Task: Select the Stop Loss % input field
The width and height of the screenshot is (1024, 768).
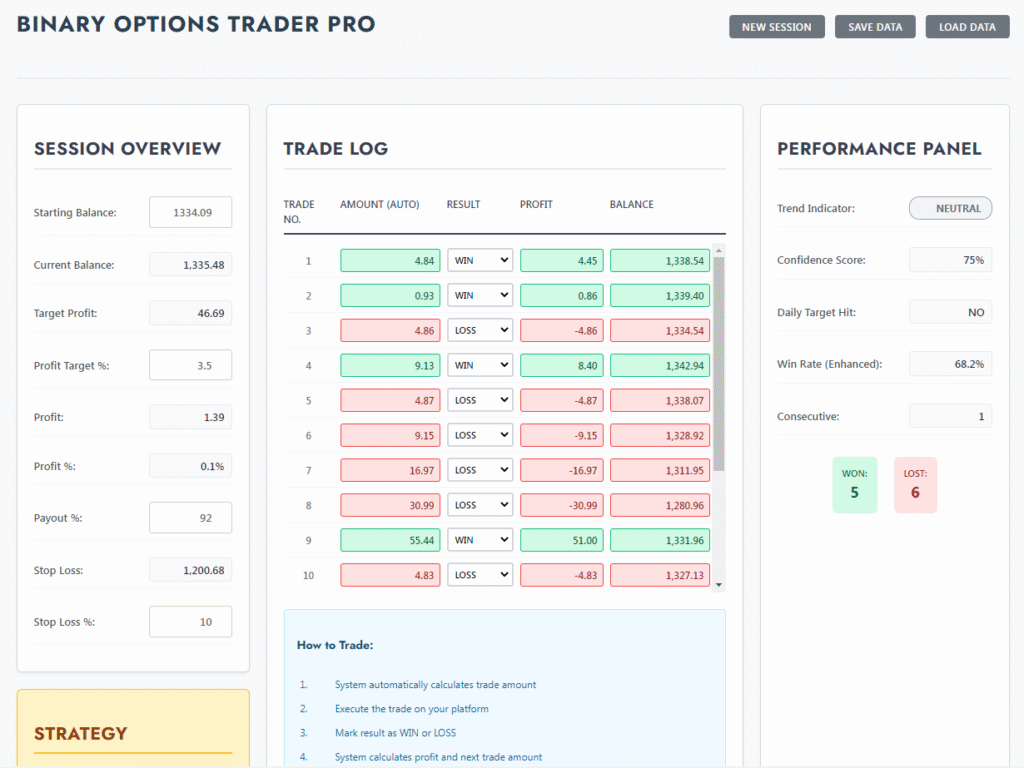Action: click(x=190, y=621)
